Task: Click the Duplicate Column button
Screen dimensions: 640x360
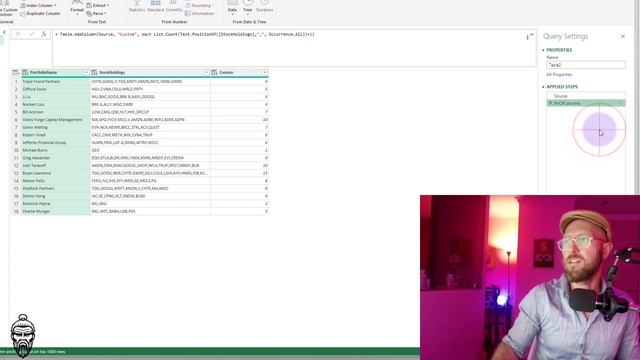Action: (40, 13)
